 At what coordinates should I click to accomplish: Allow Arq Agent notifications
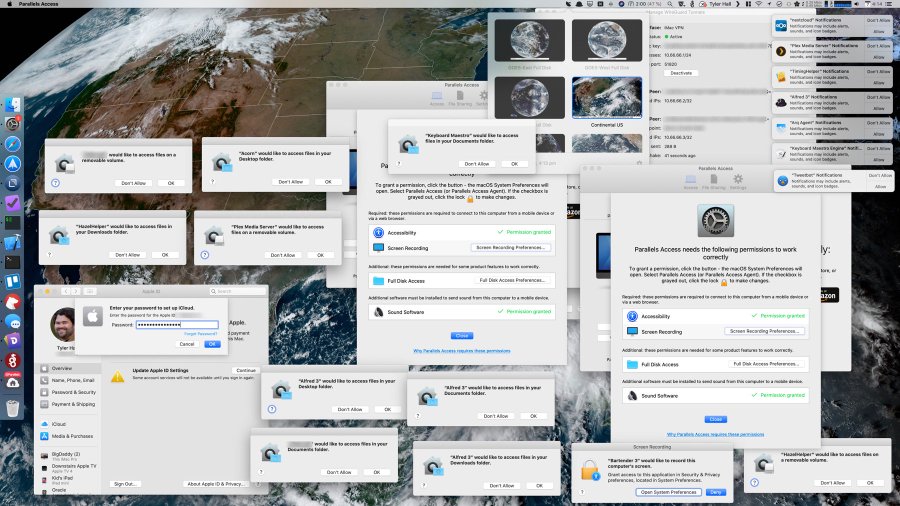point(879,134)
